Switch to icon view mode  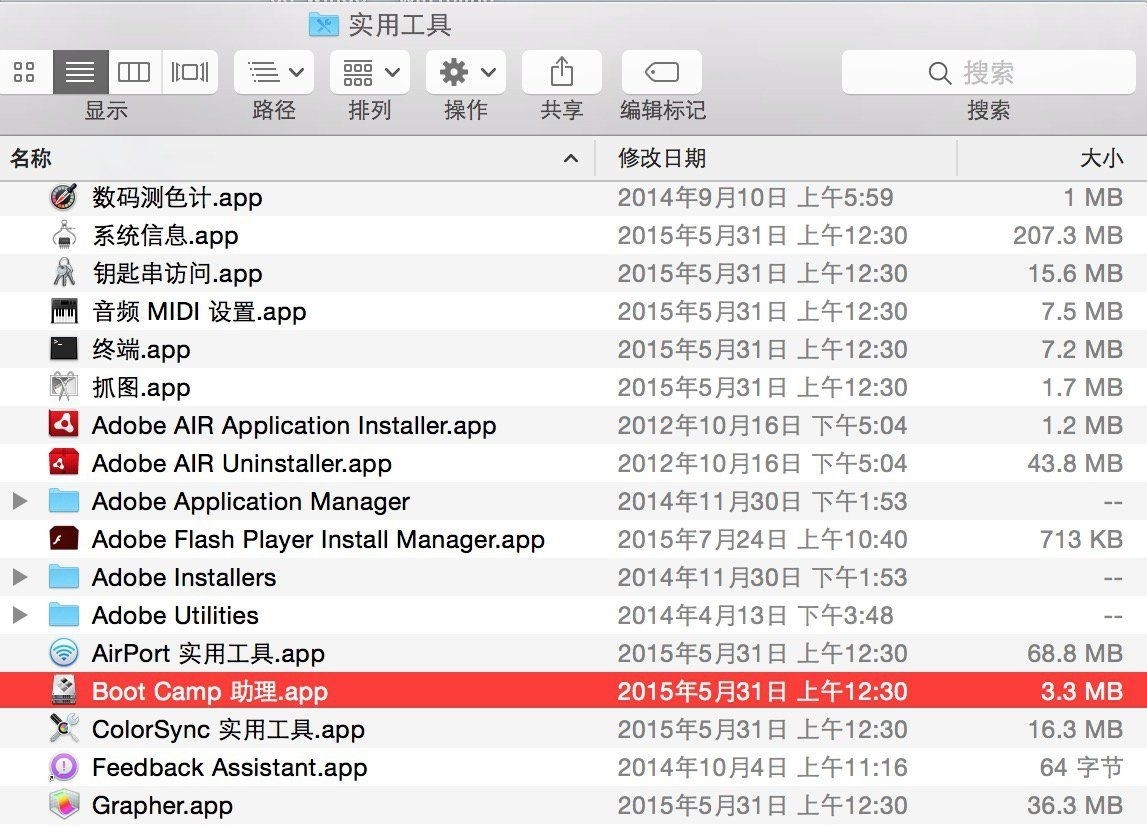point(25,72)
